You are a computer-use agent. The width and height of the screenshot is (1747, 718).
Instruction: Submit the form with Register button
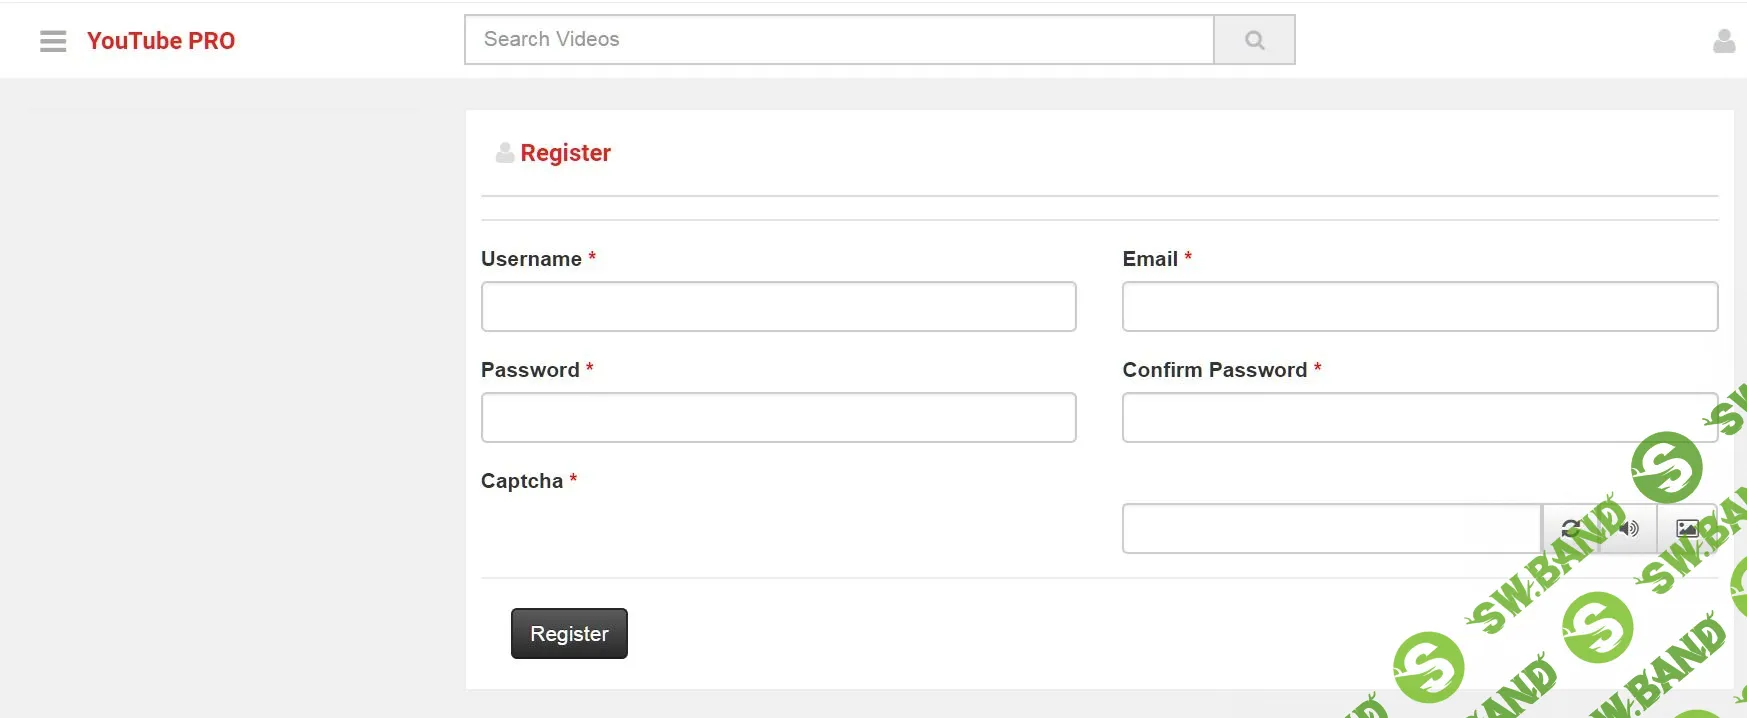(569, 634)
